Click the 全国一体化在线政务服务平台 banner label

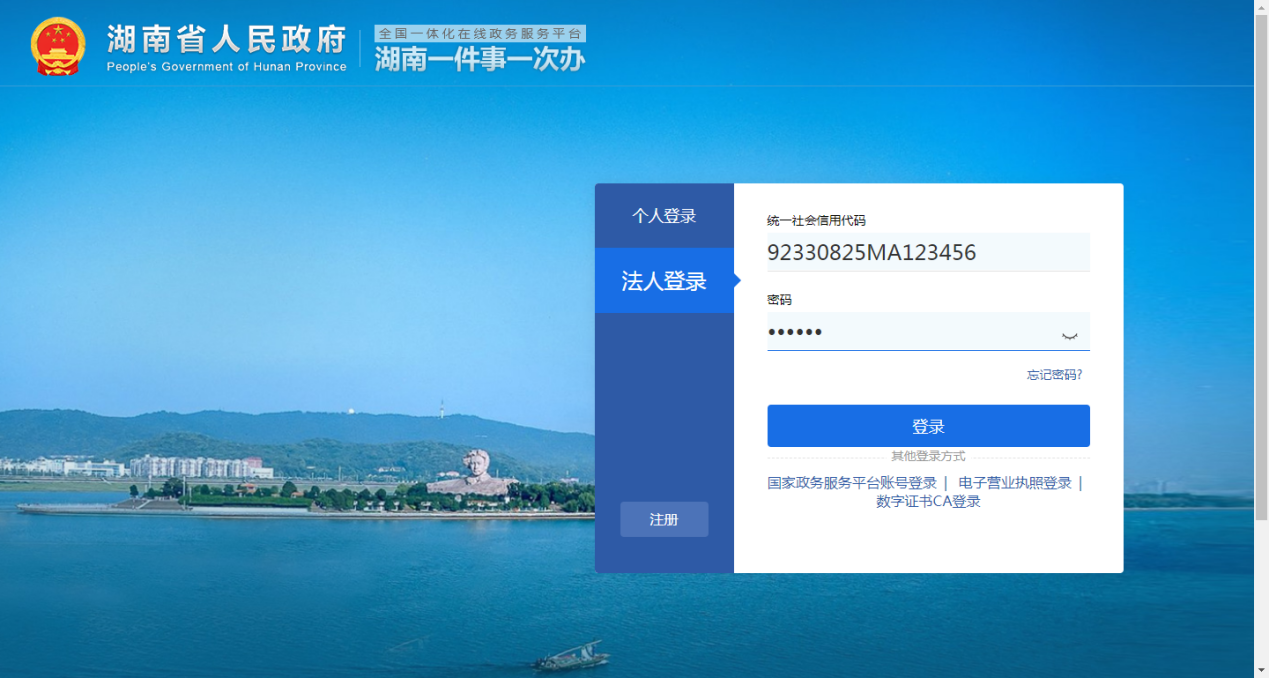[480, 33]
